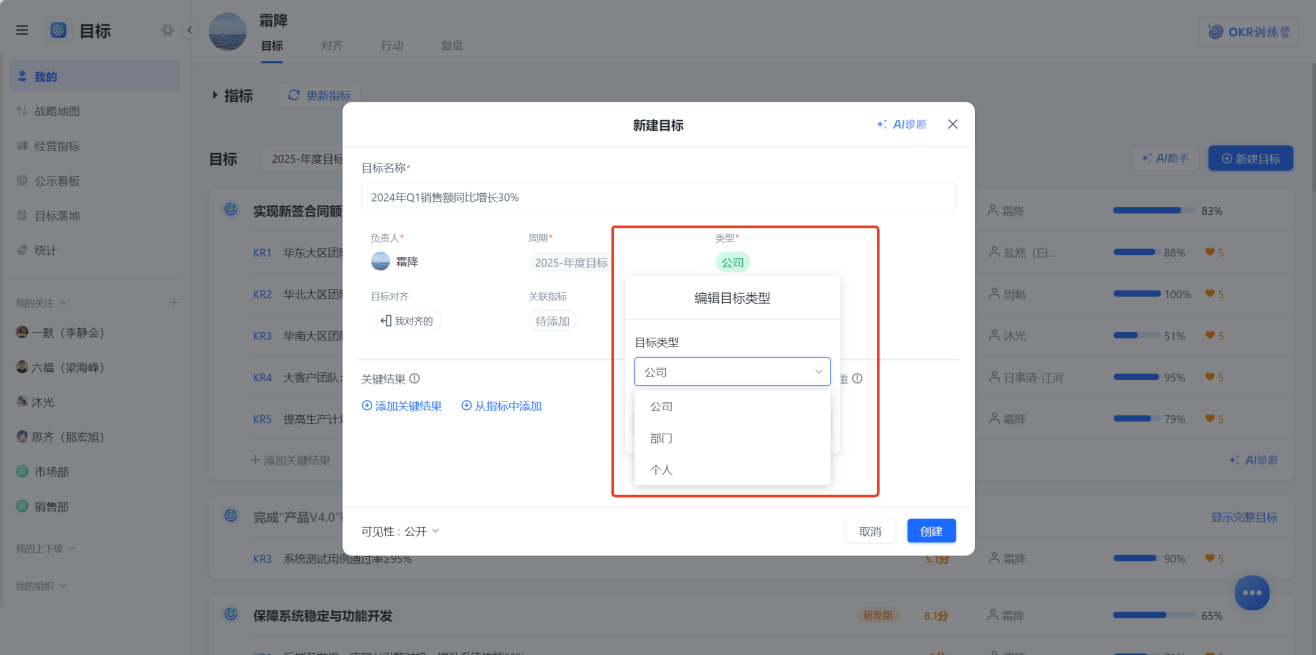The image size is (1316, 655).
Task: Click KR2 100% progress bar
Action: pos(1137,294)
